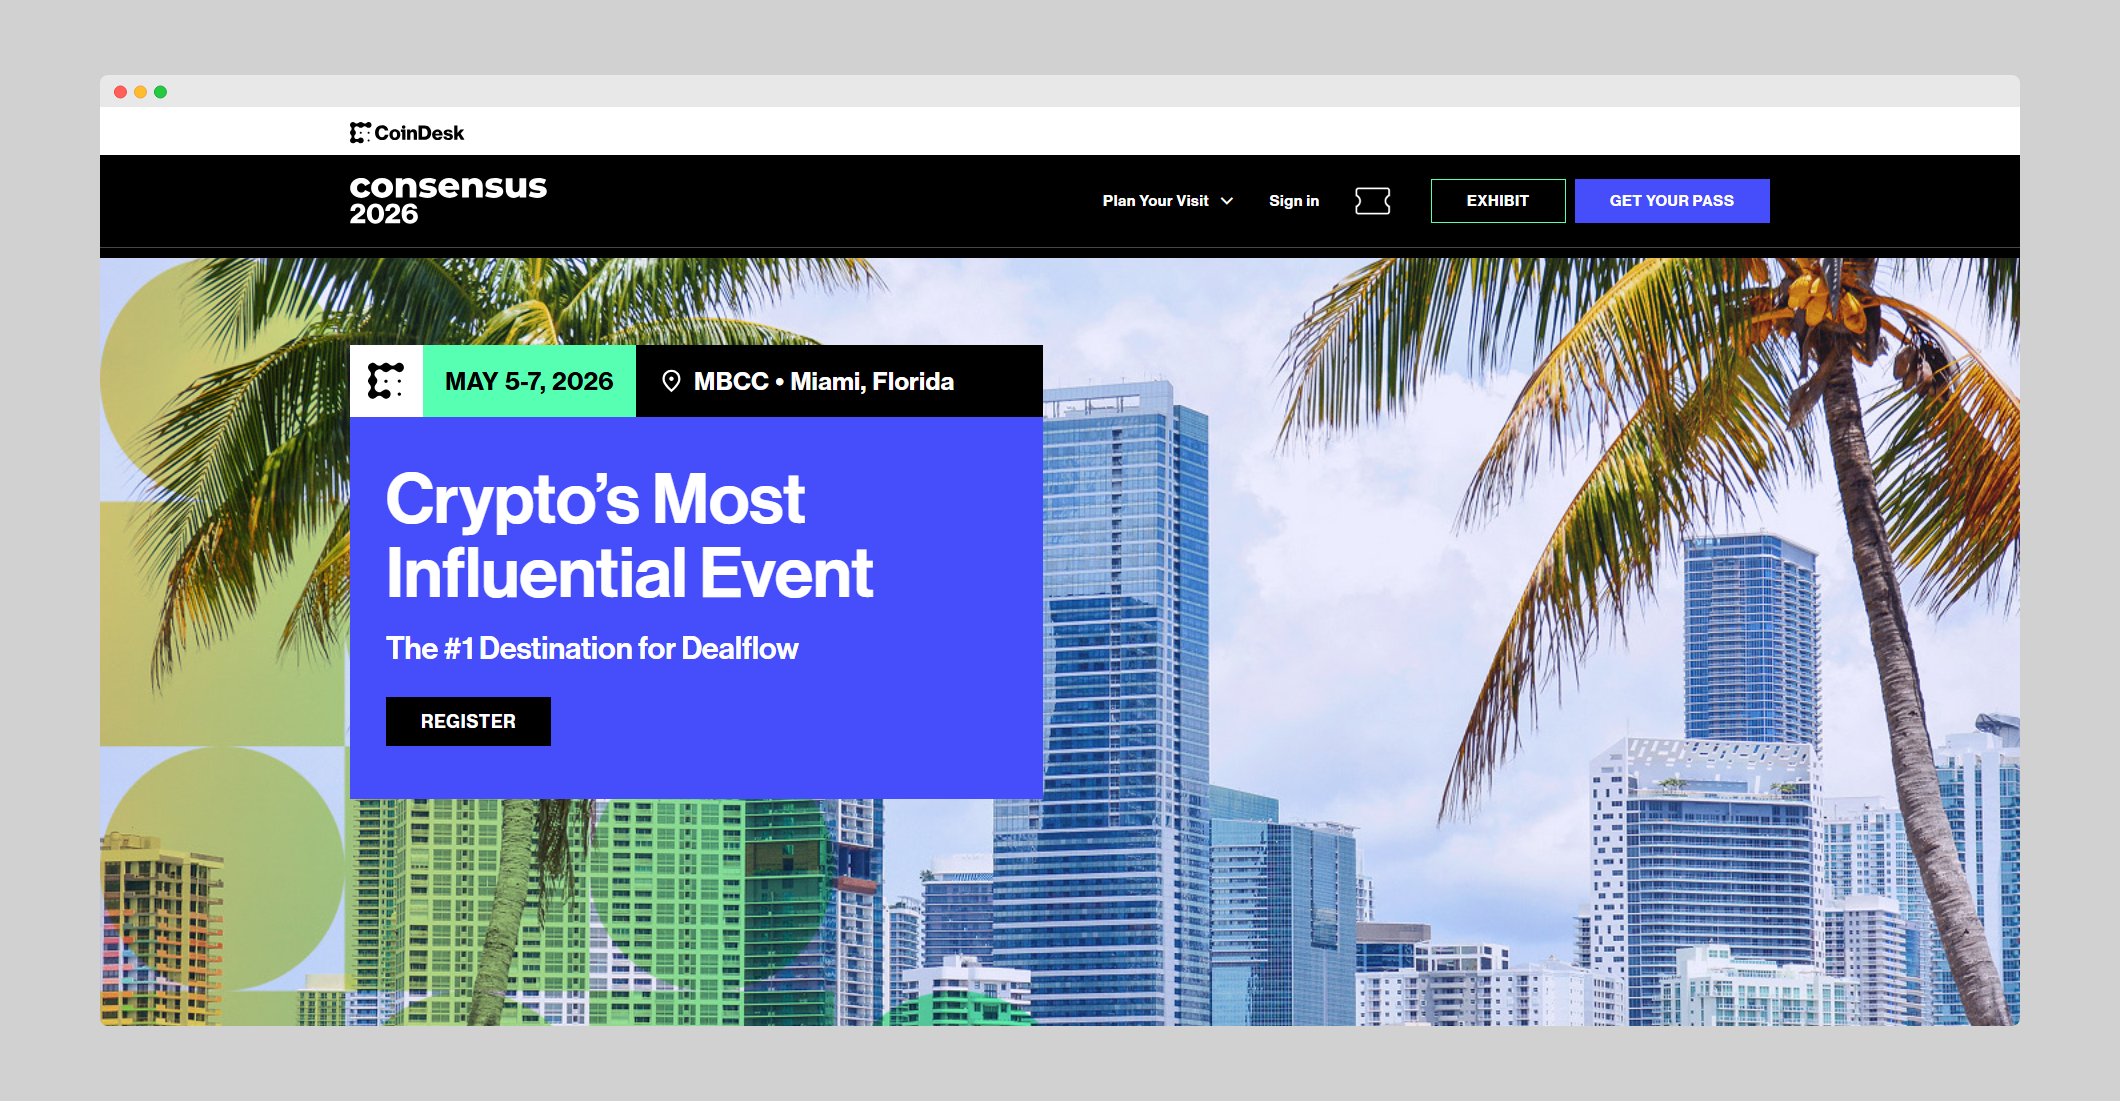Close the window with the red dot
2120x1101 pixels.
point(120,92)
